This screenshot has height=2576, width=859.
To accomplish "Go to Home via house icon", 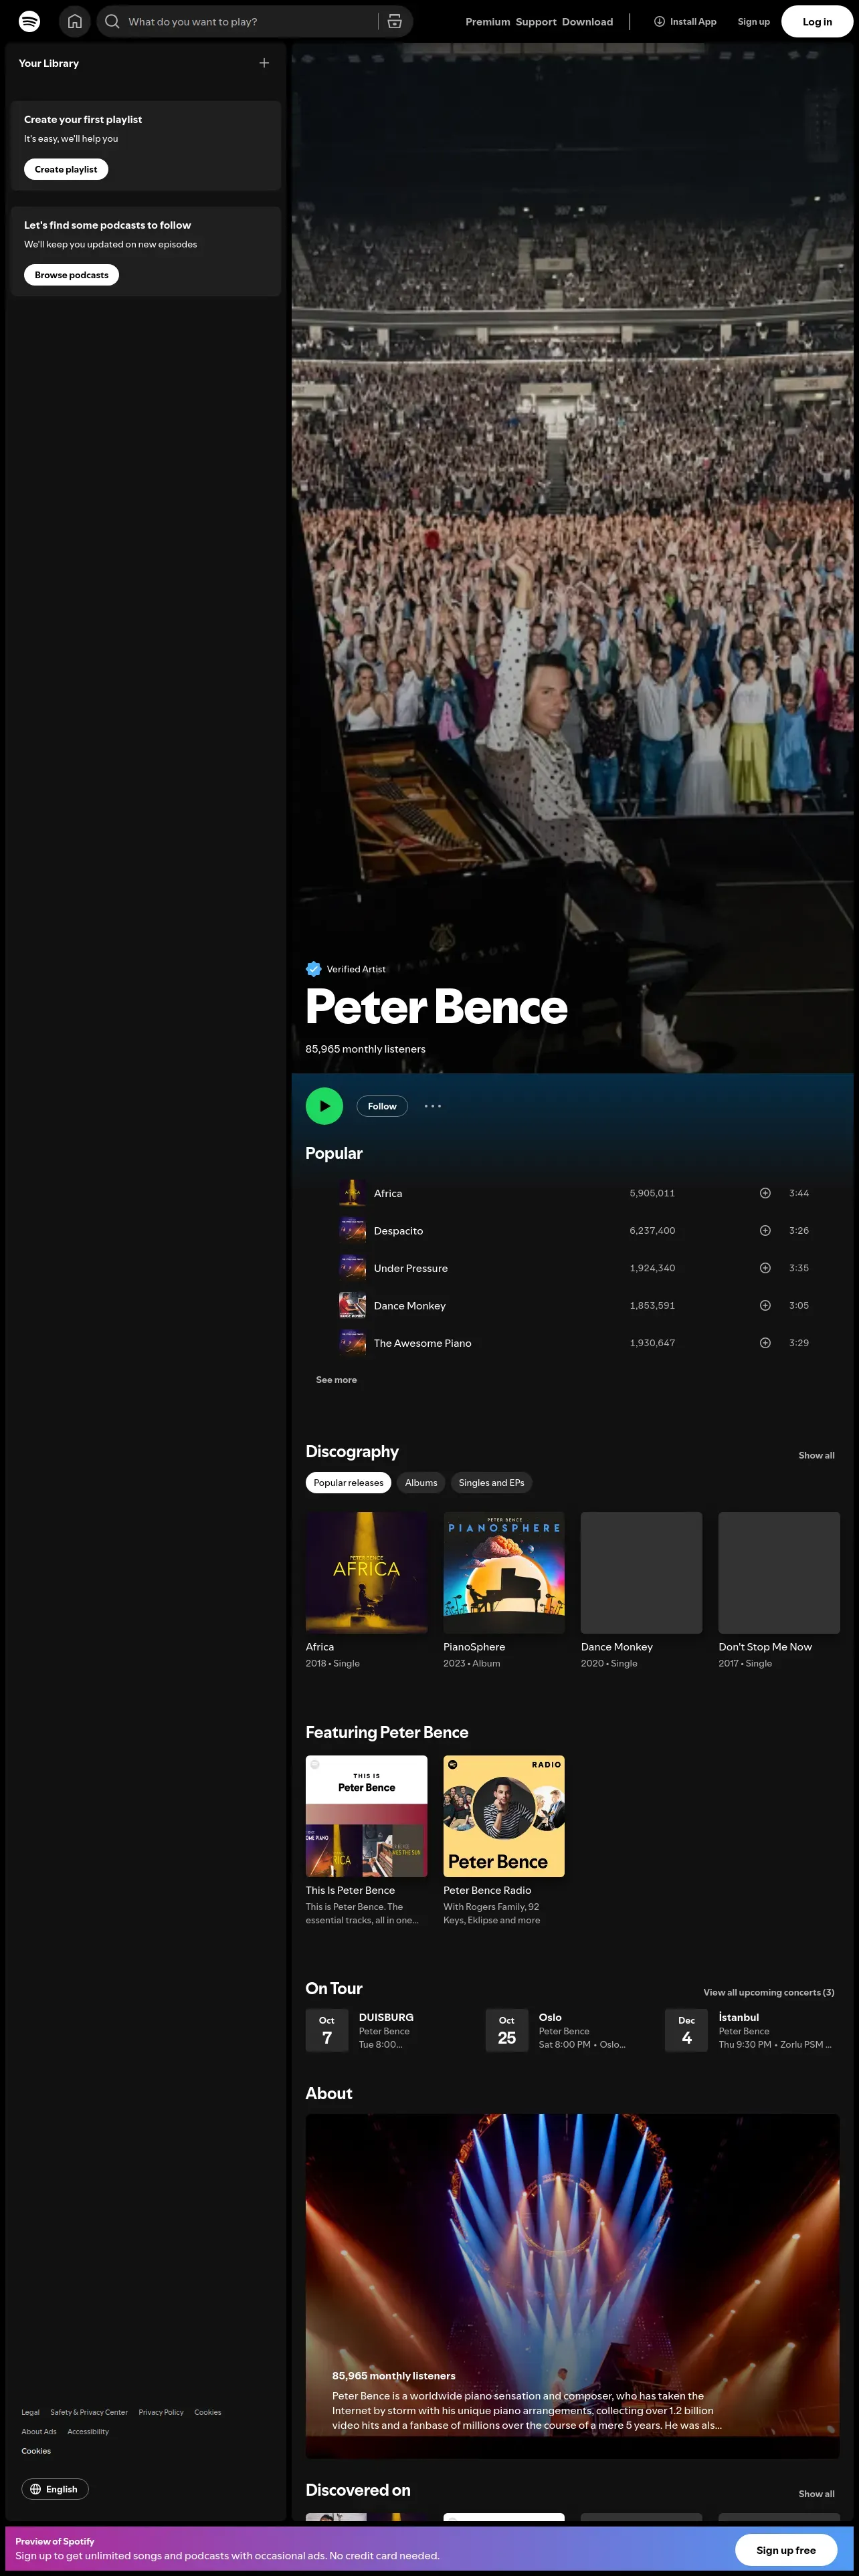I will pyautogui.click(x=75, y=21).
